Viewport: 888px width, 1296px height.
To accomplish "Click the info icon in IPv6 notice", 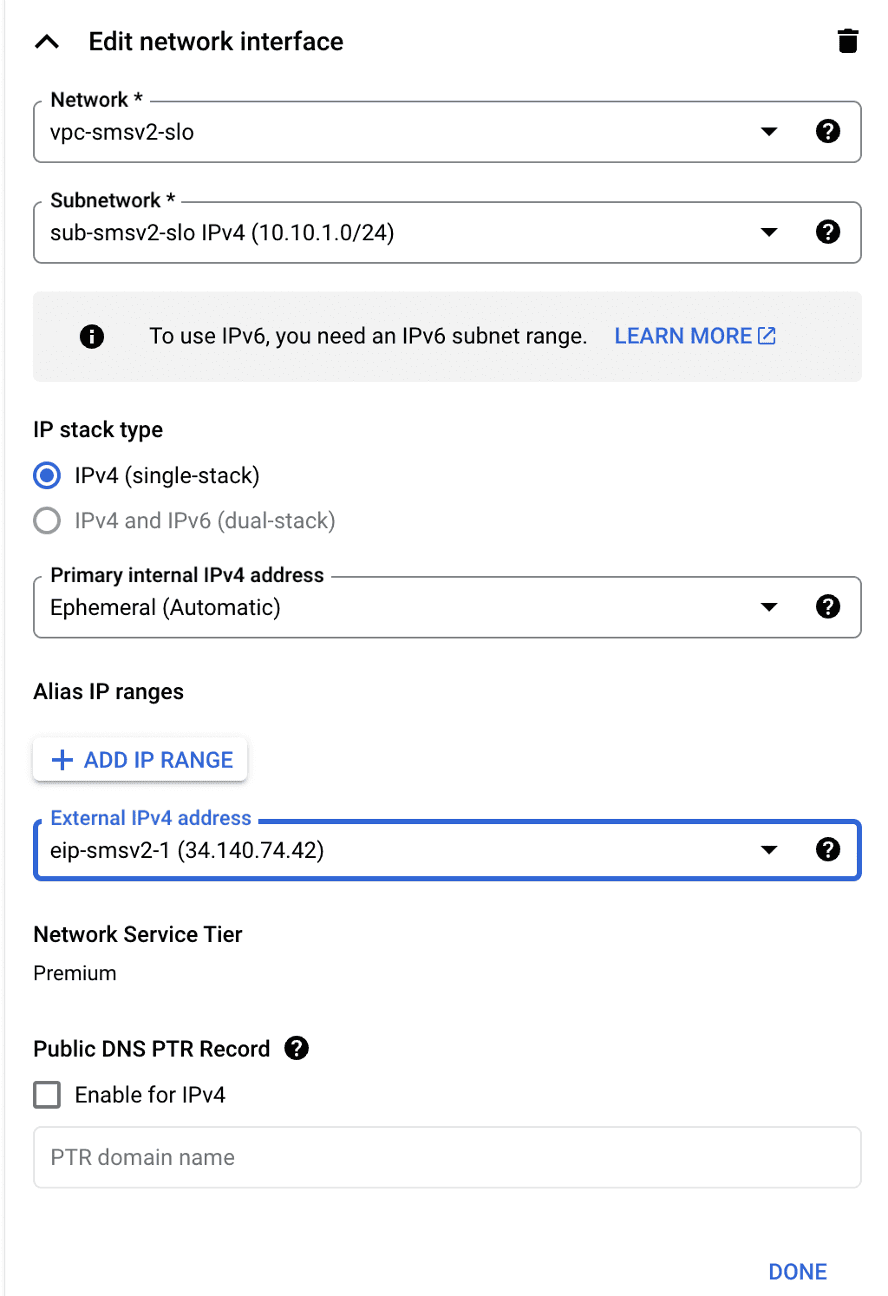I will (92, 336).
